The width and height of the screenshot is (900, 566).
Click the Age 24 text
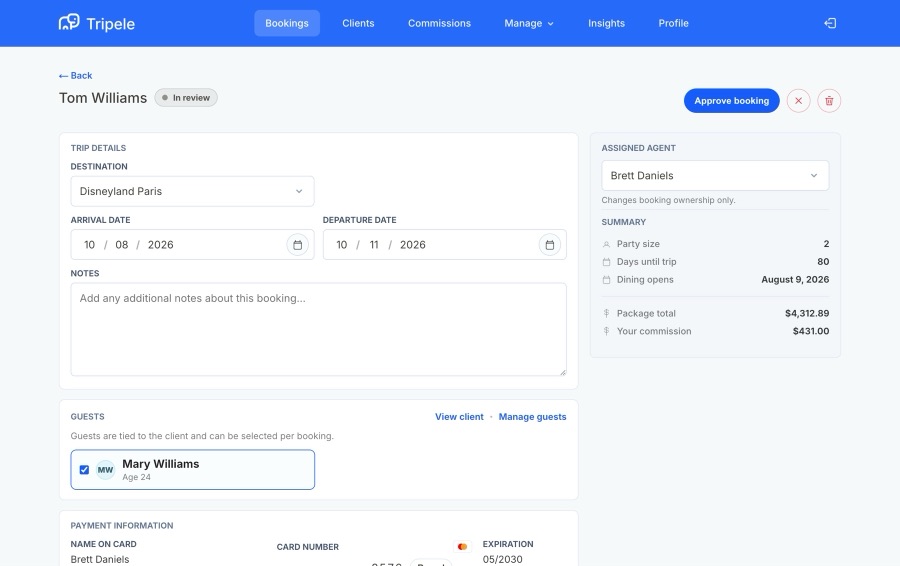pyautogui.click(x=136, y=477)
